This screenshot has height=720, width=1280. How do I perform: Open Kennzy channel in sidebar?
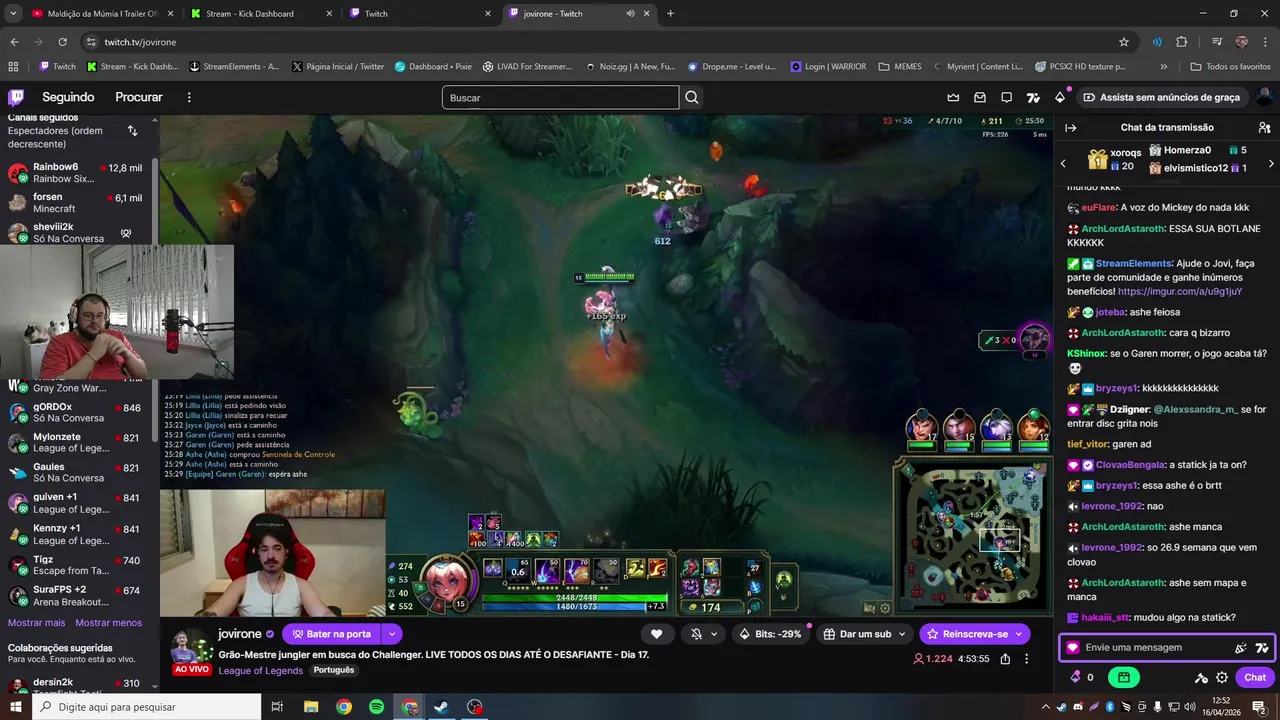click(x=78, y=534)
